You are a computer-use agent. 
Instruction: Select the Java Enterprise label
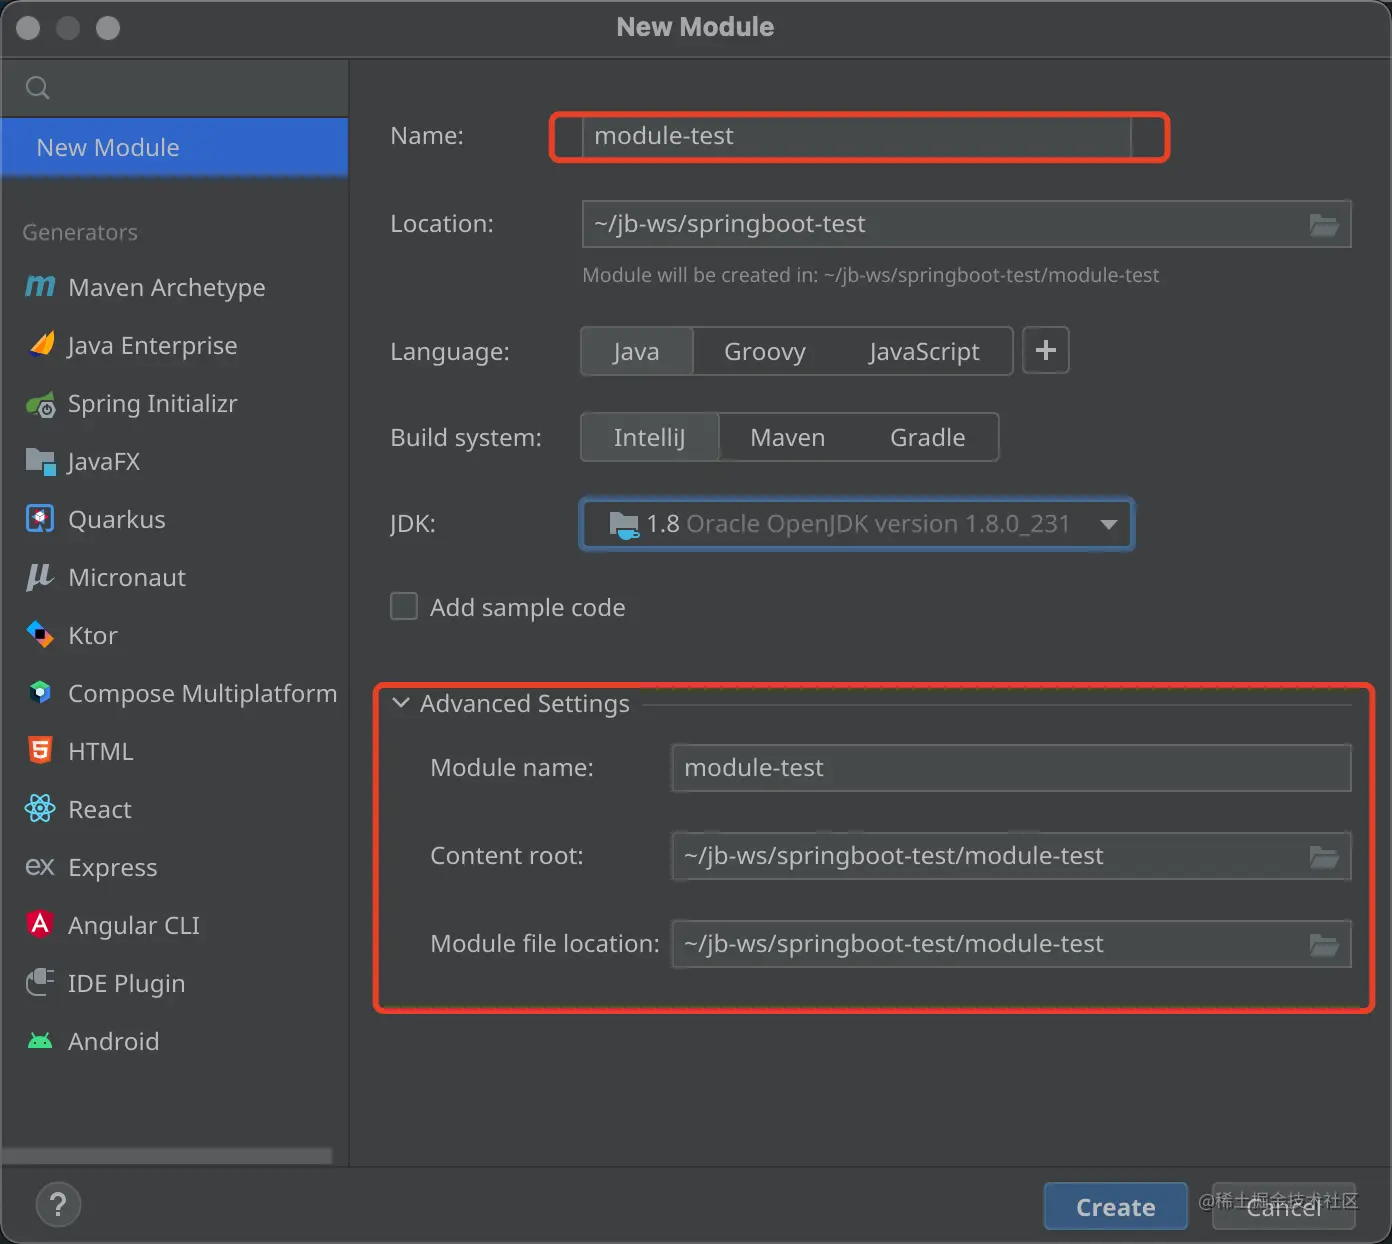153,346
